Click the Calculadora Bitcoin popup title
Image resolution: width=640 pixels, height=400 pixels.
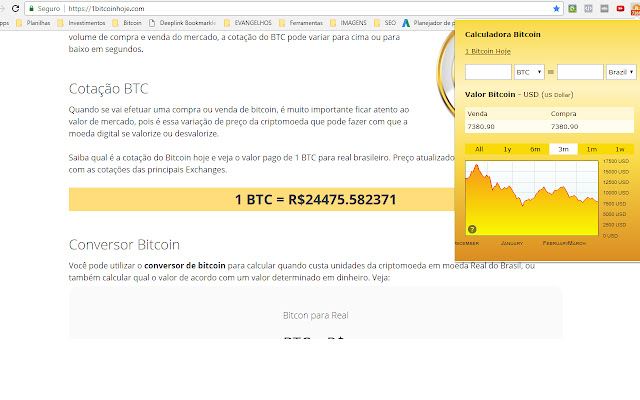point(502,34)
